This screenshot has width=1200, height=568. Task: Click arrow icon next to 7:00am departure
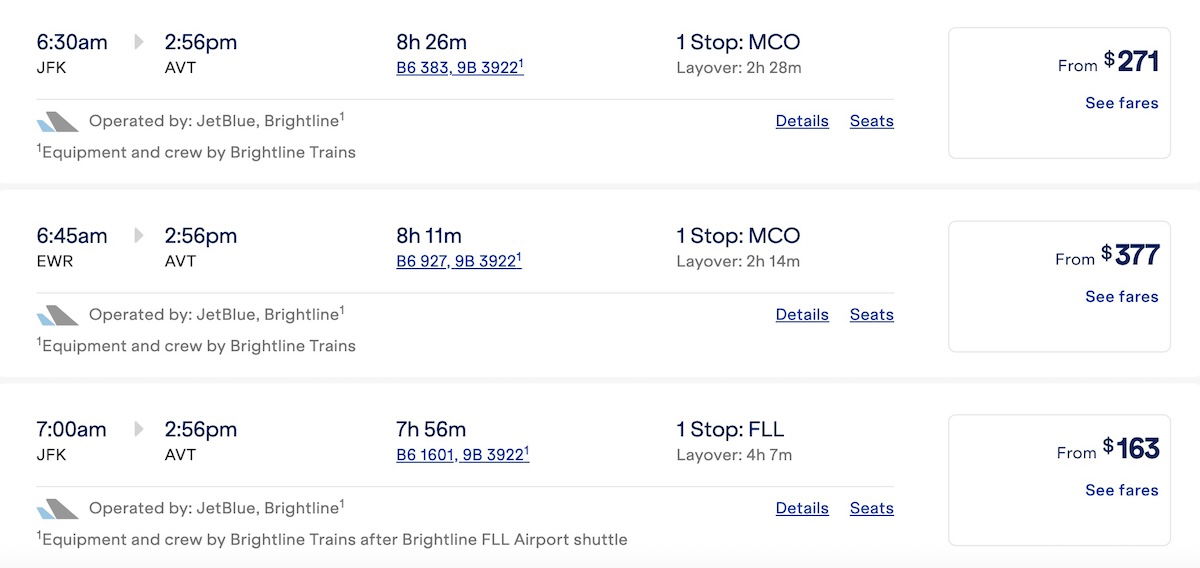139,430
